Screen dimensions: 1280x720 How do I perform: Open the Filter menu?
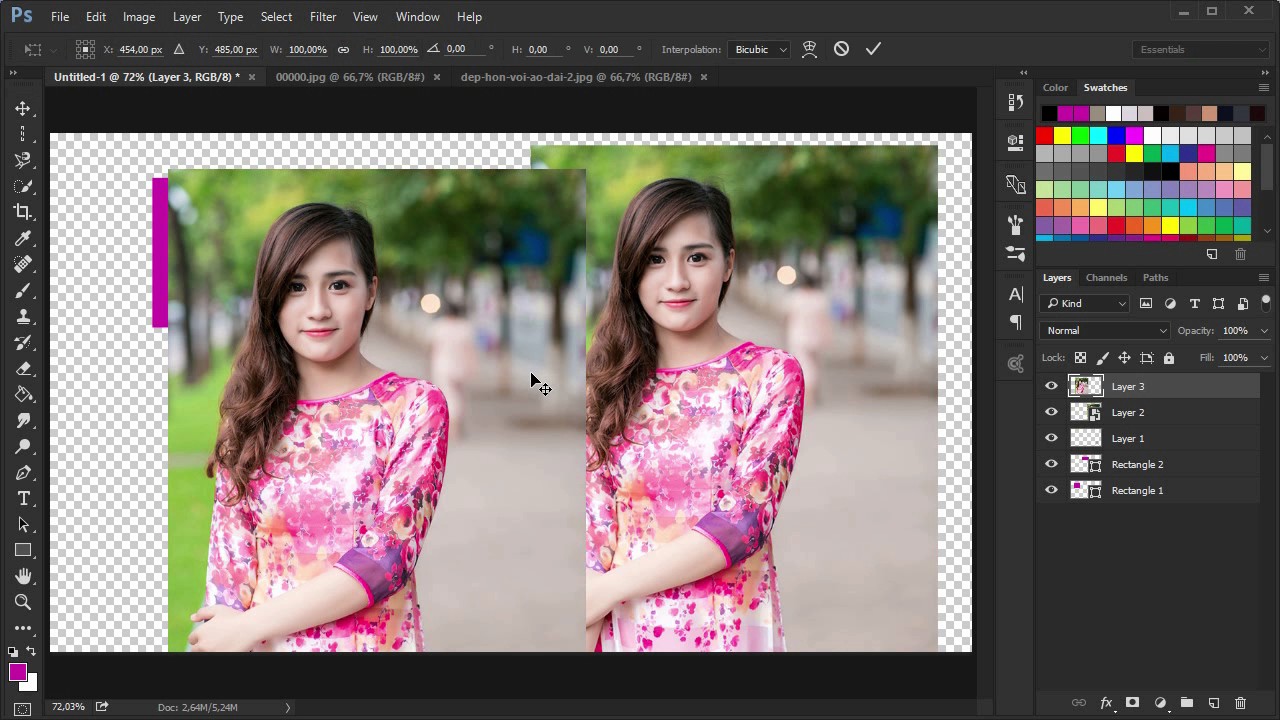click(x=323, y=17)
